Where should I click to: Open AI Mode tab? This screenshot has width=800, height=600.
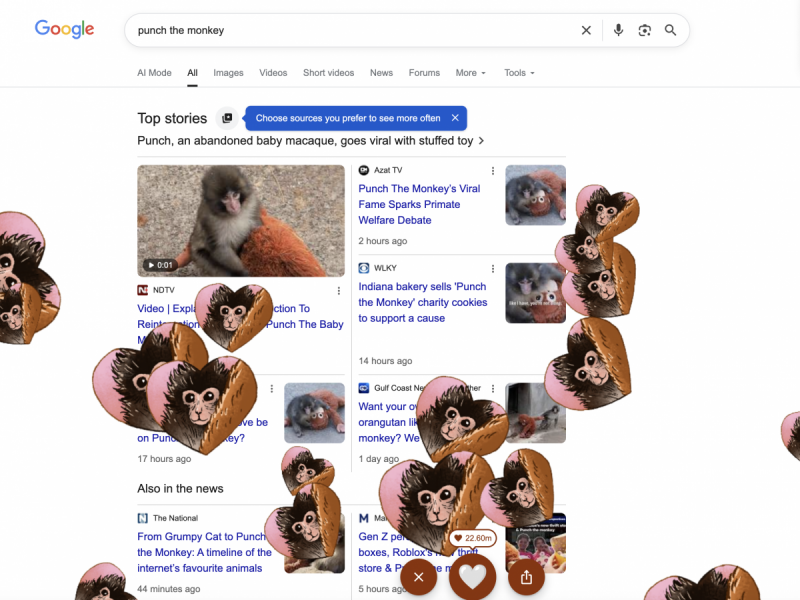click(x=154, y=73)
